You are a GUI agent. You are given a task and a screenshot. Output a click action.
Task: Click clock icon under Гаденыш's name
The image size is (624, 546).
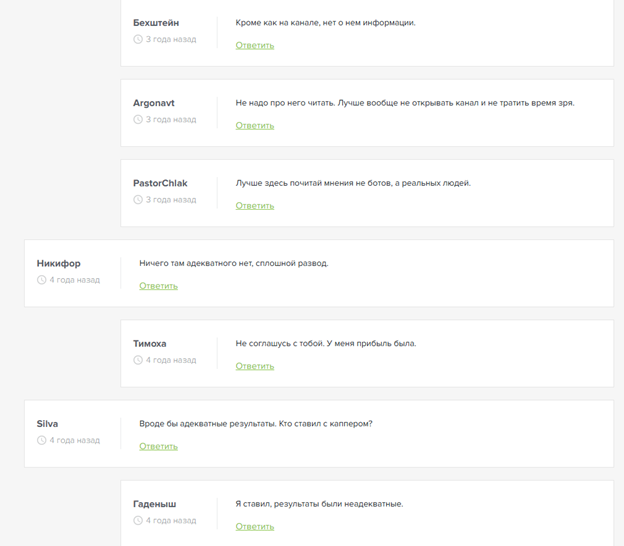click(138, 521)
